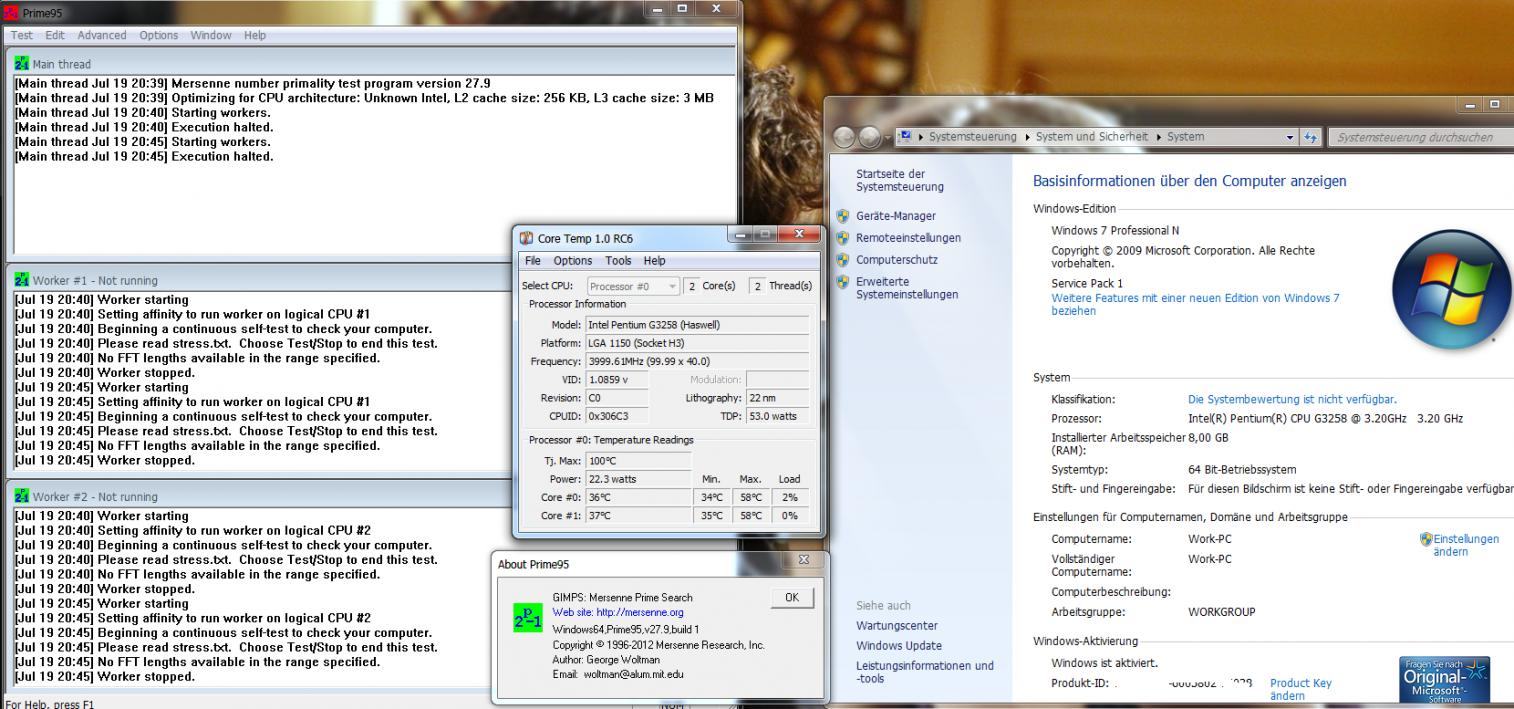Click the Systemsteuerung durchsuchen search field

[x=1420, y=138]
